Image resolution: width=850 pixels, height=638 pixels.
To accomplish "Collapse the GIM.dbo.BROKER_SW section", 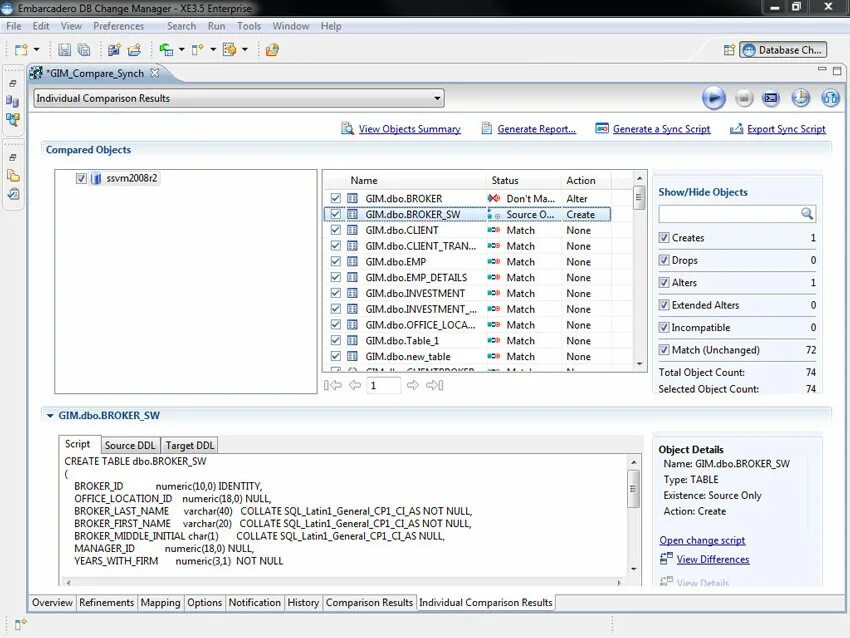I will [x=50, y=416].
